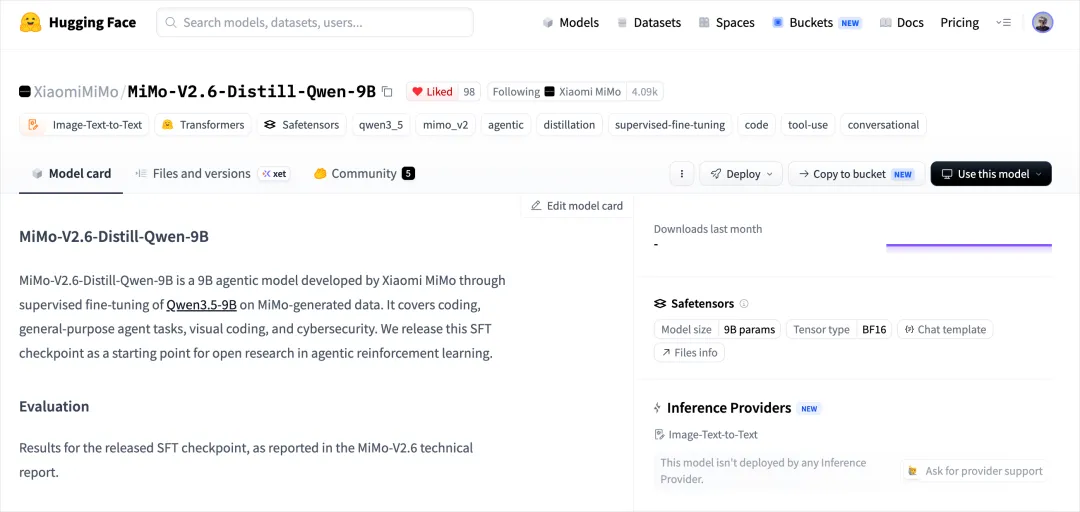Image resolution: width=1080 pixels, height=512 pixels.
Task: Click the Image-Text-to-Text tag
Action: point(83,125)
